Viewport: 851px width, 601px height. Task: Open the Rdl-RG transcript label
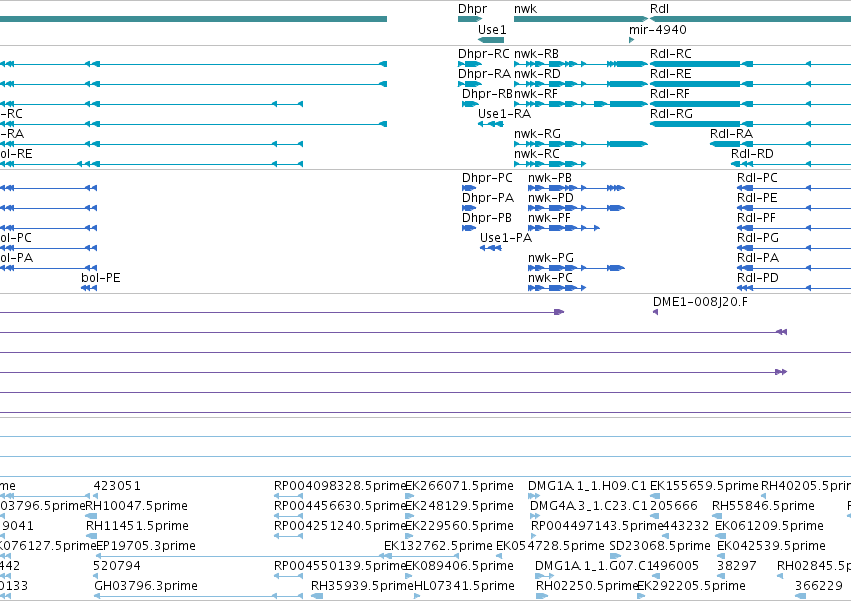click(671, 114)
